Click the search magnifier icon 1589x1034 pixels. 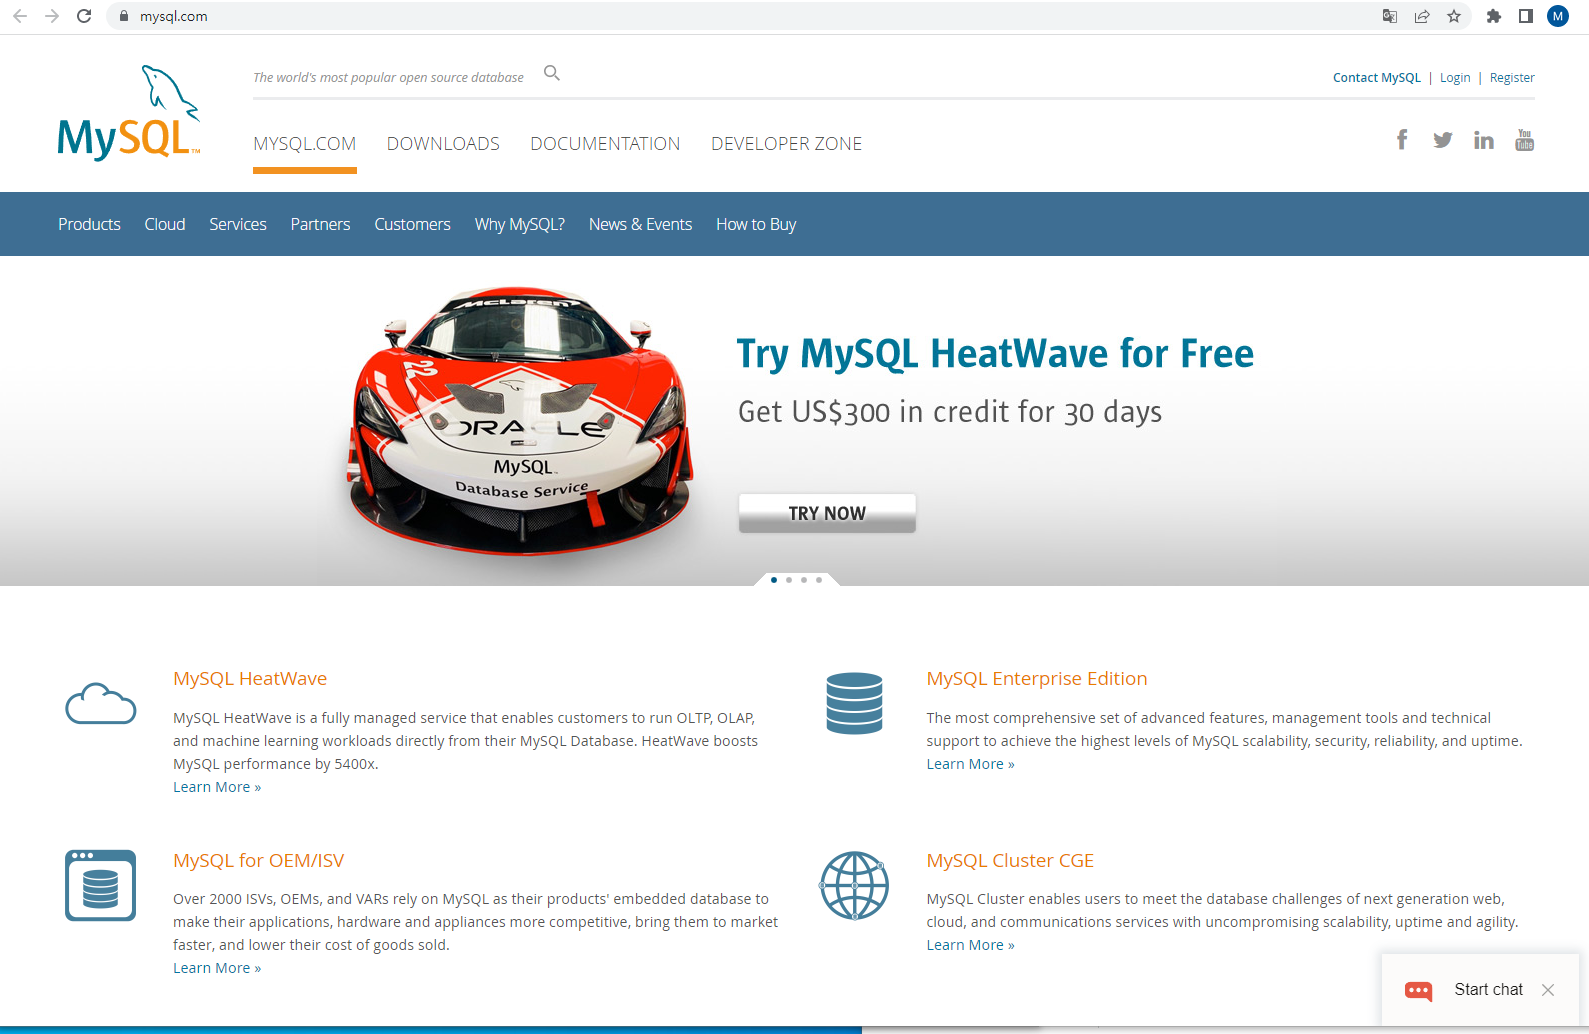coord(551,73)
